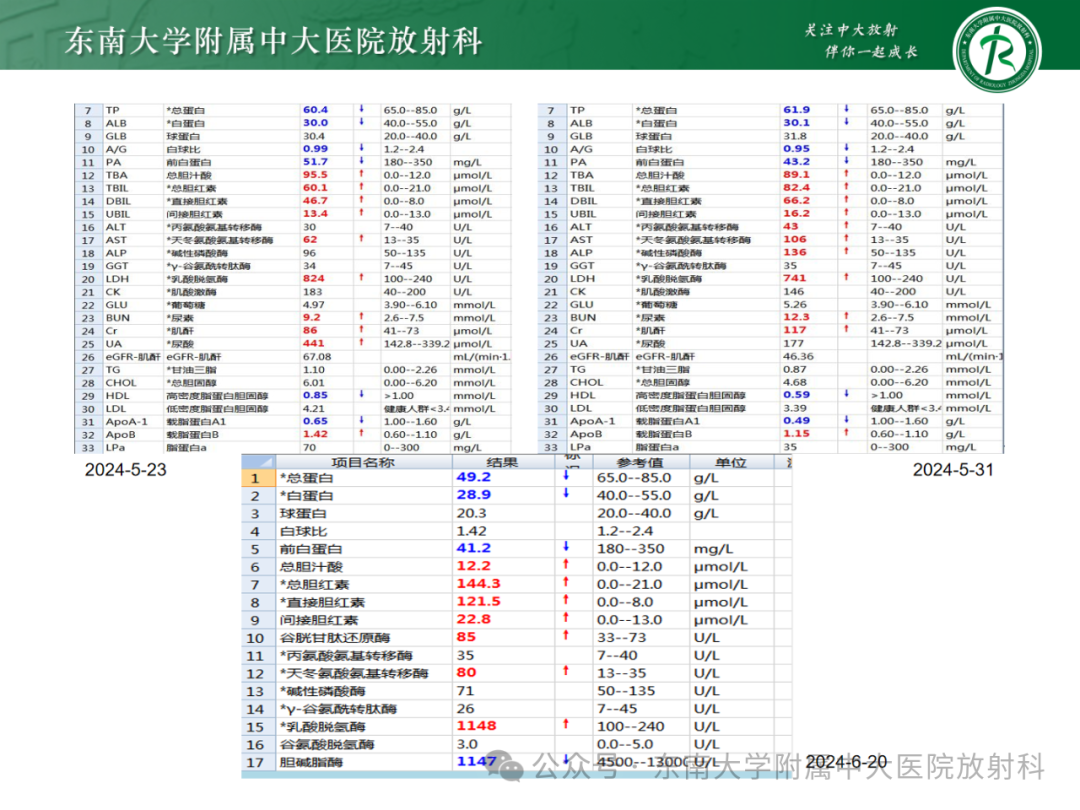The image size is (1080, 810).
Task: Click LDH value 824 in the 5-23 table
Action: click(313, 278)
